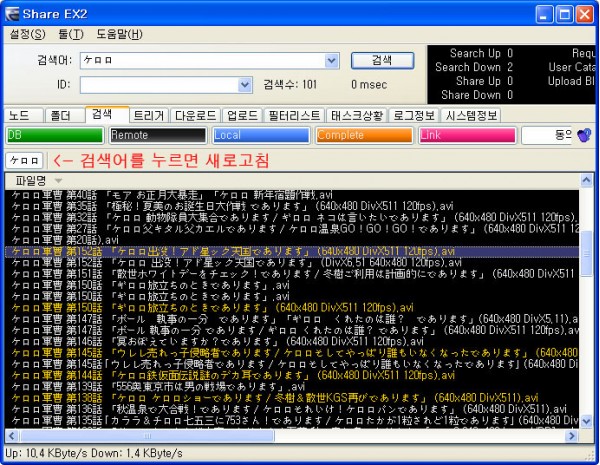Select the ケロロ軍曹 第27話 file row
The image size is (600, 465).
[x=292, y=229]
